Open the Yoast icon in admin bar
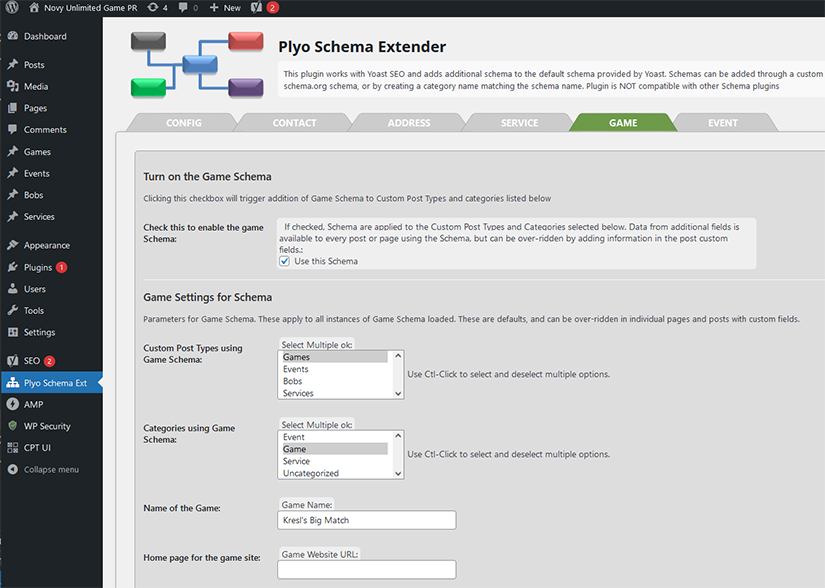The height and width of the screenshot is (588, 825). coord(256,7)
